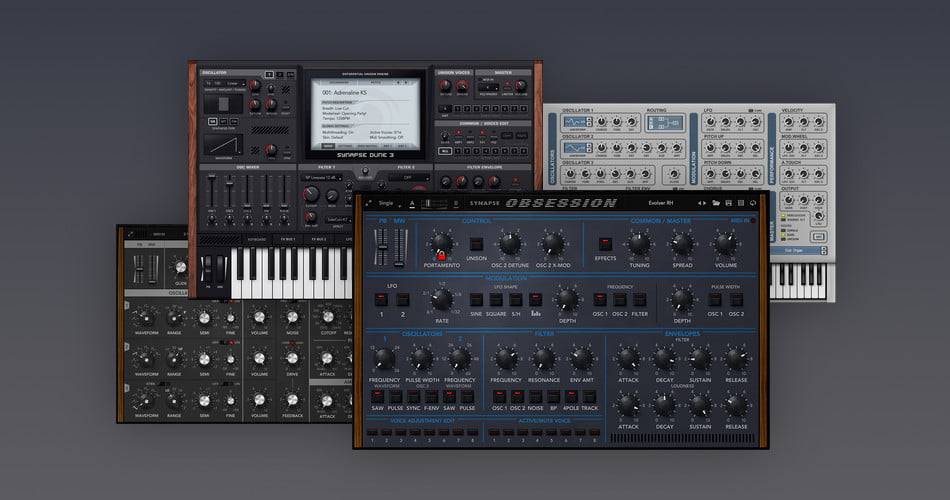Go to previous preset with Obsession left arrow
This screenshot has width=950, height=500.
point(699,203)
